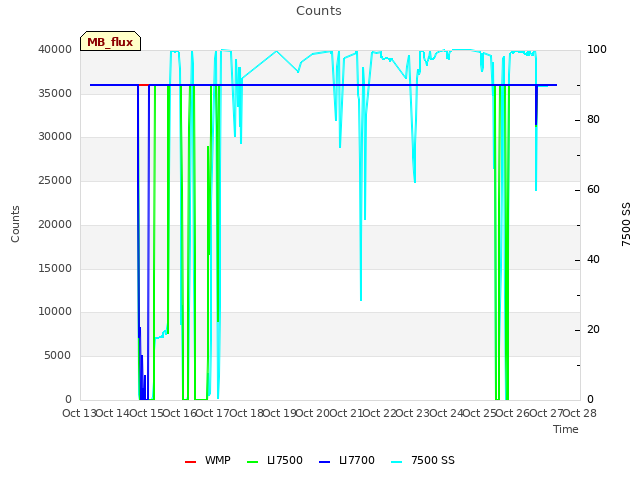
Task: Click the 30000 tick label
Action: click(55, 136)
